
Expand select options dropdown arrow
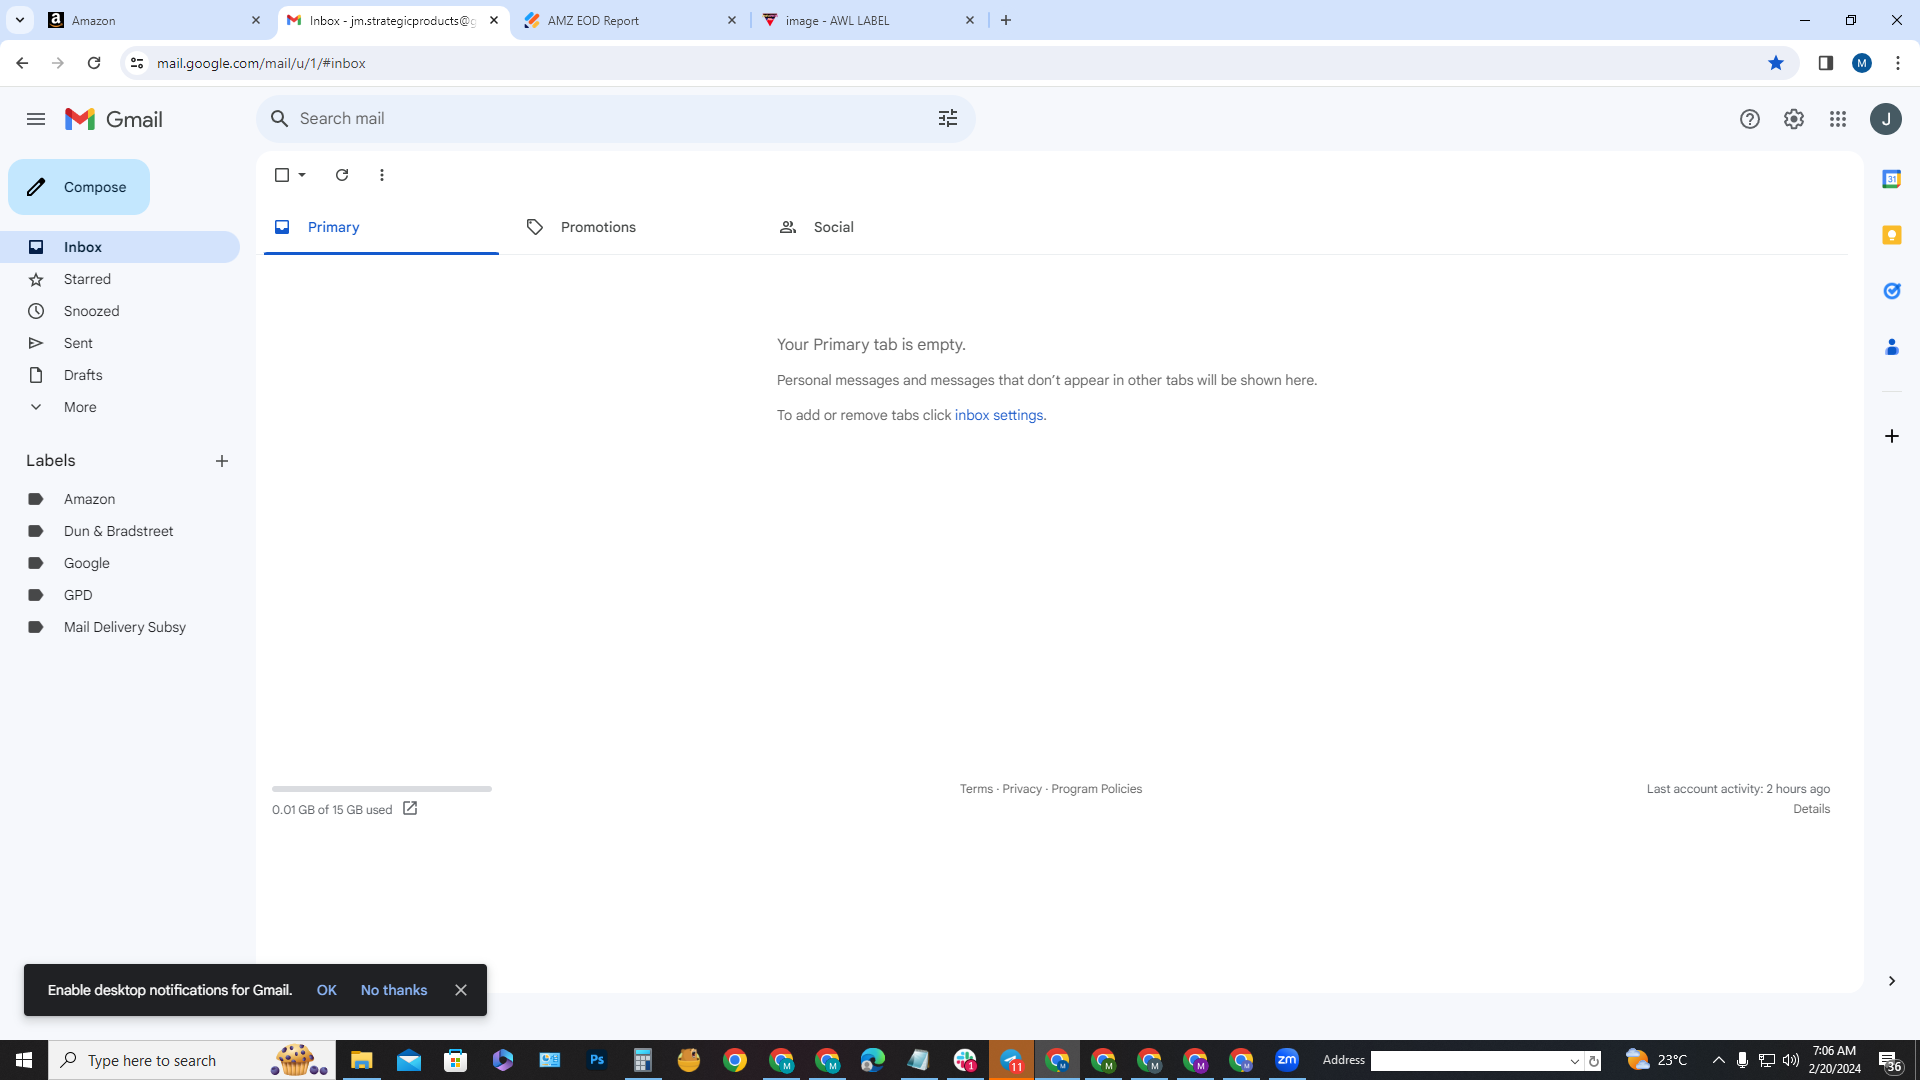(302, 175)
